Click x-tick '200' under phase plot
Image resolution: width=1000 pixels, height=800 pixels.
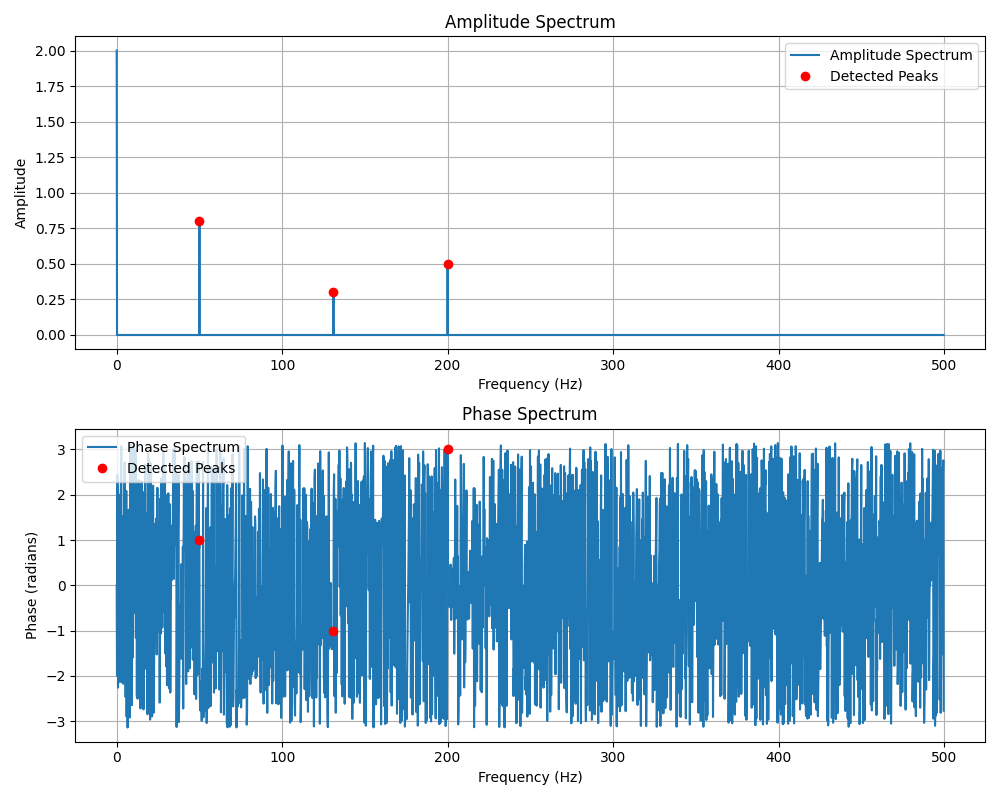click(448, 758)
